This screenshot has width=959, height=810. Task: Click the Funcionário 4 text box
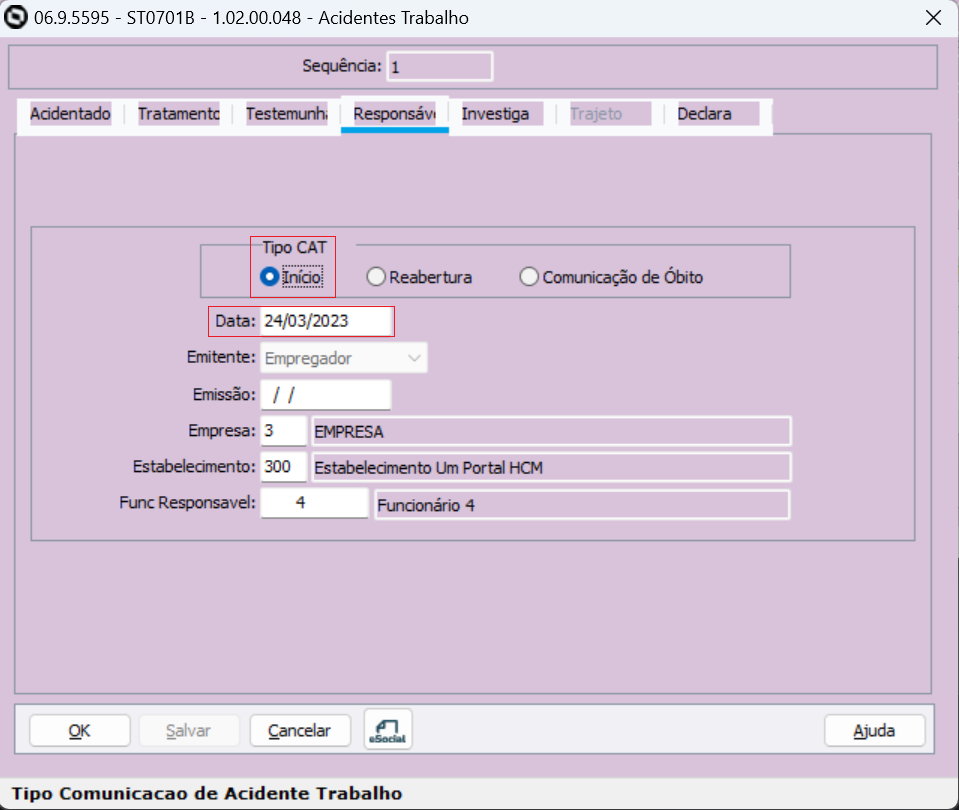582,505
